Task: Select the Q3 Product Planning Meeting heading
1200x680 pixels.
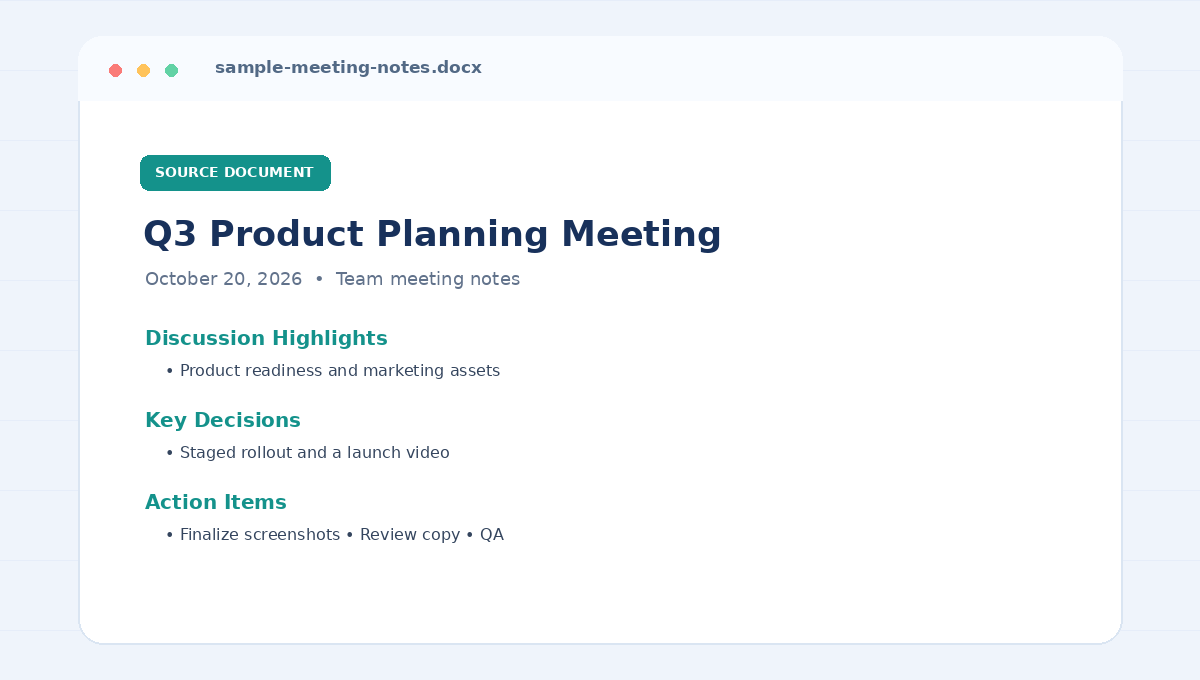Action: (x=432, y=234)
